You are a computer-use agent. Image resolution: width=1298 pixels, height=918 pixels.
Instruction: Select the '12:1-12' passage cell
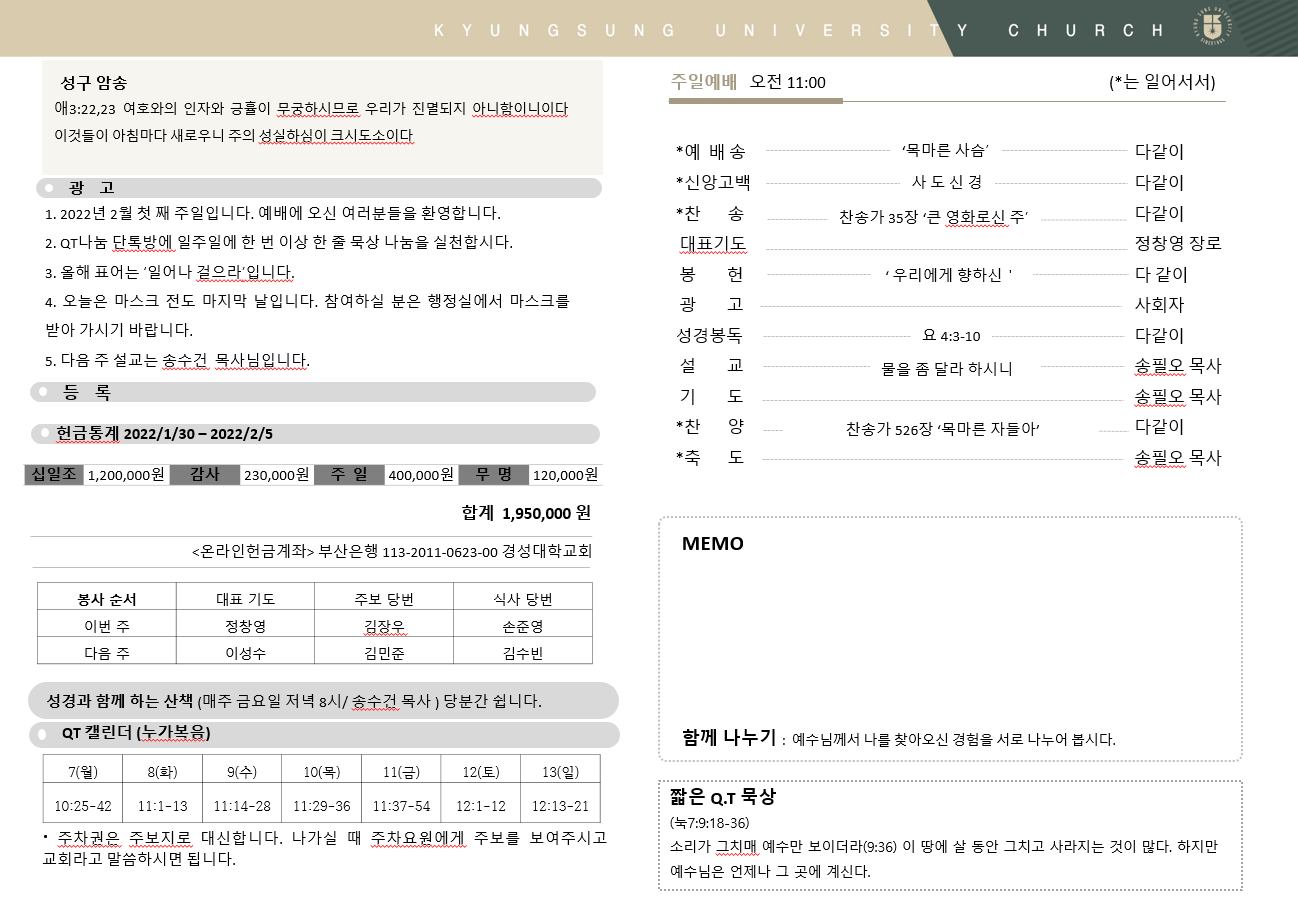coord(481,805)
